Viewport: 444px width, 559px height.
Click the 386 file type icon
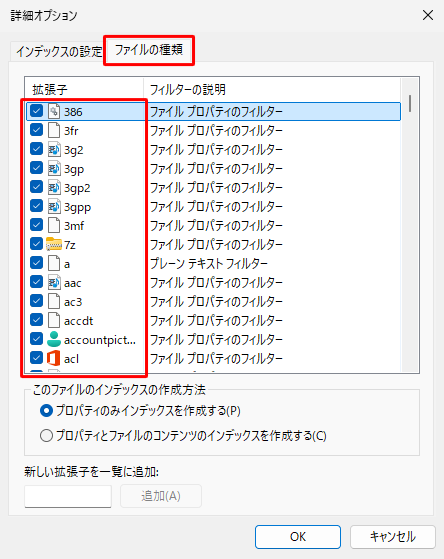54,112
